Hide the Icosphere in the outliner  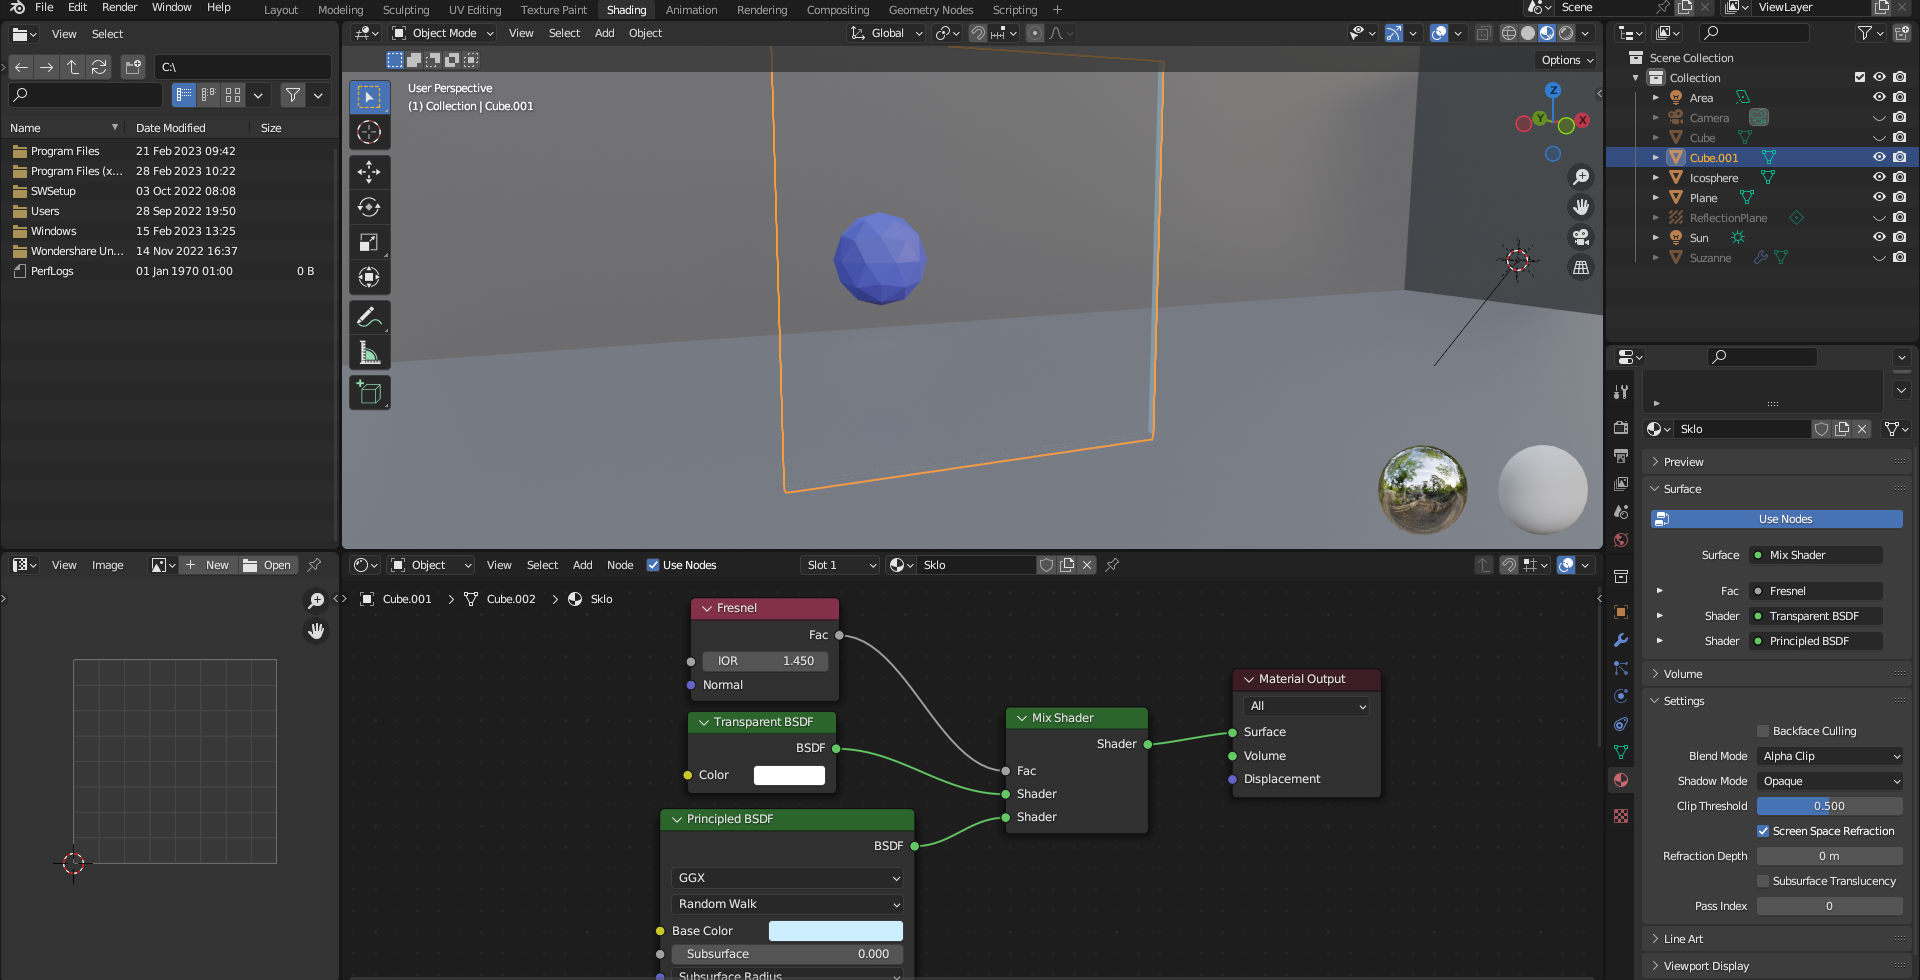point(1879,177)
